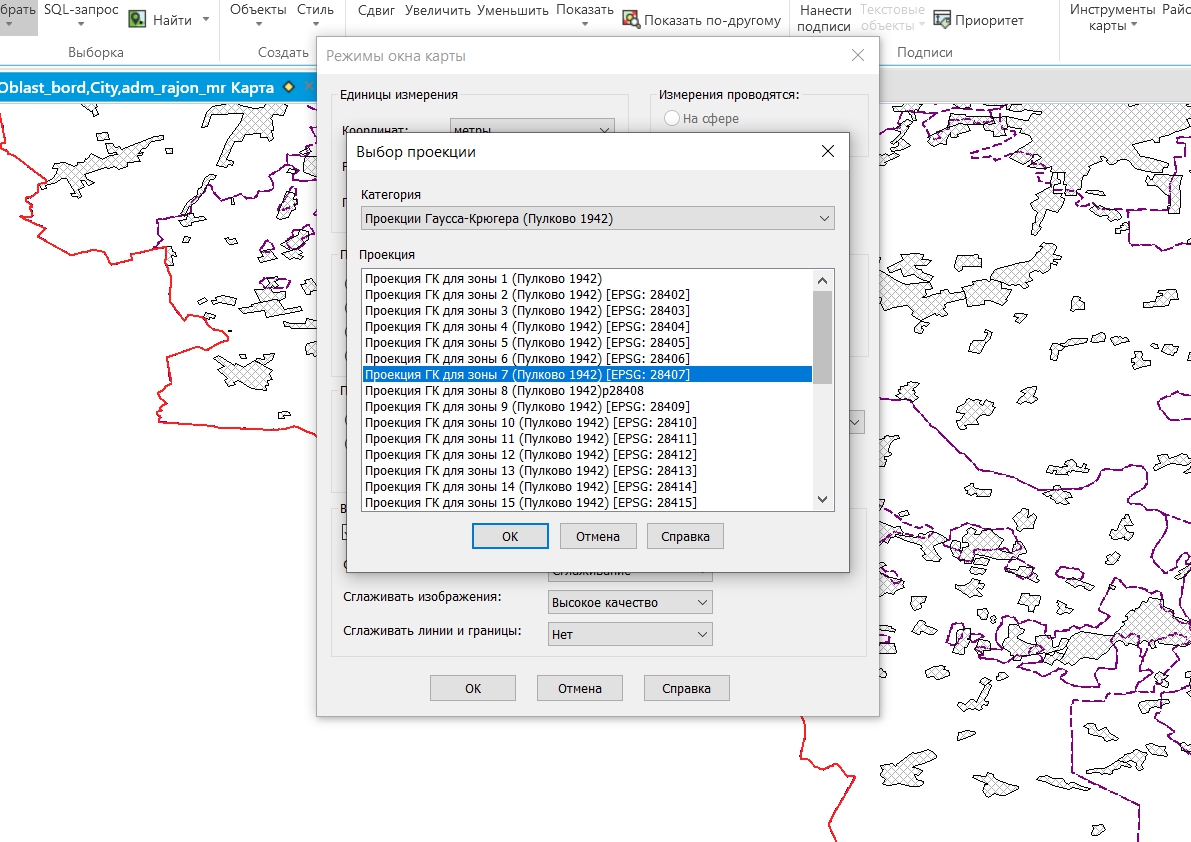
Task: Click the Показать по-другому magnifier icon
Action: (x=631, y=19)
